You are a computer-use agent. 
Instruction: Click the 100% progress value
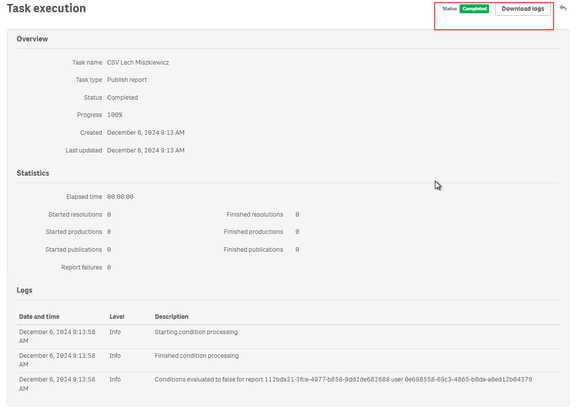tap(115, 115)
